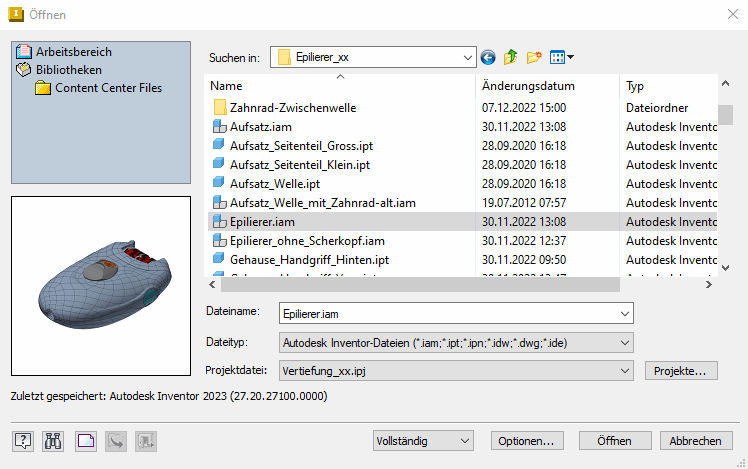Open the Projektdatei dropdown list

coord(625,371)
